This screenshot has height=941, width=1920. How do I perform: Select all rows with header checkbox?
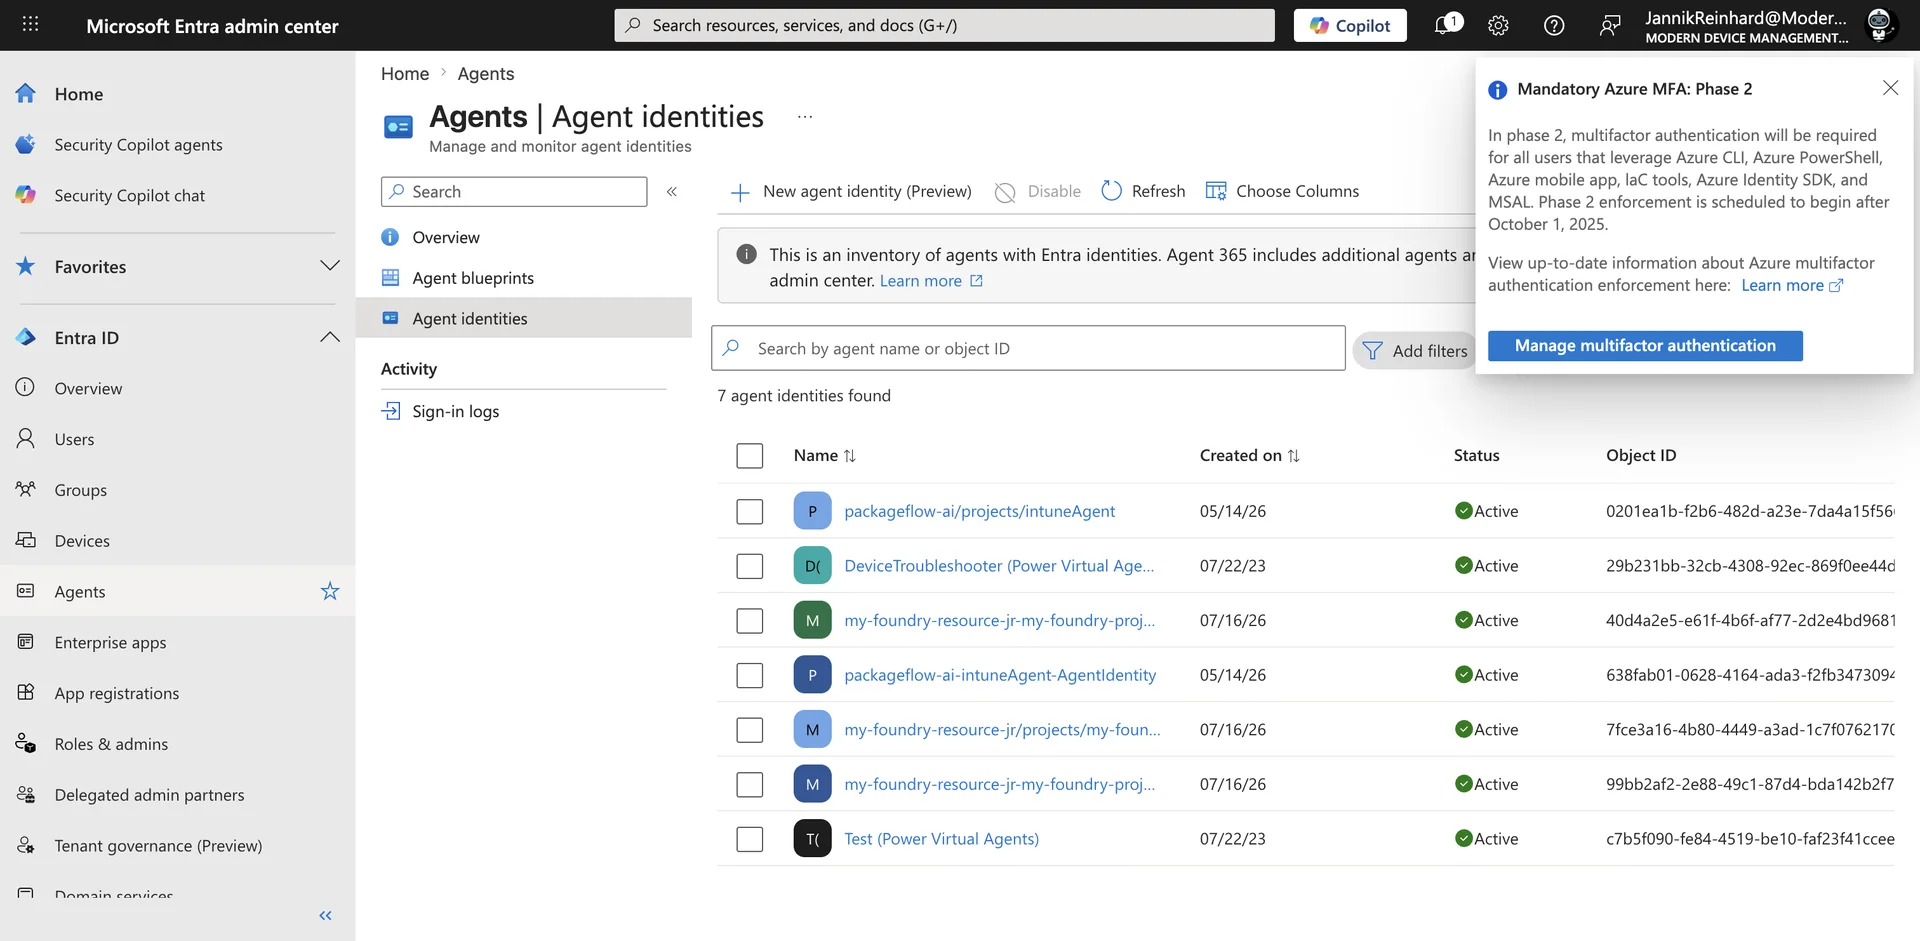click(x=749, y=456)
